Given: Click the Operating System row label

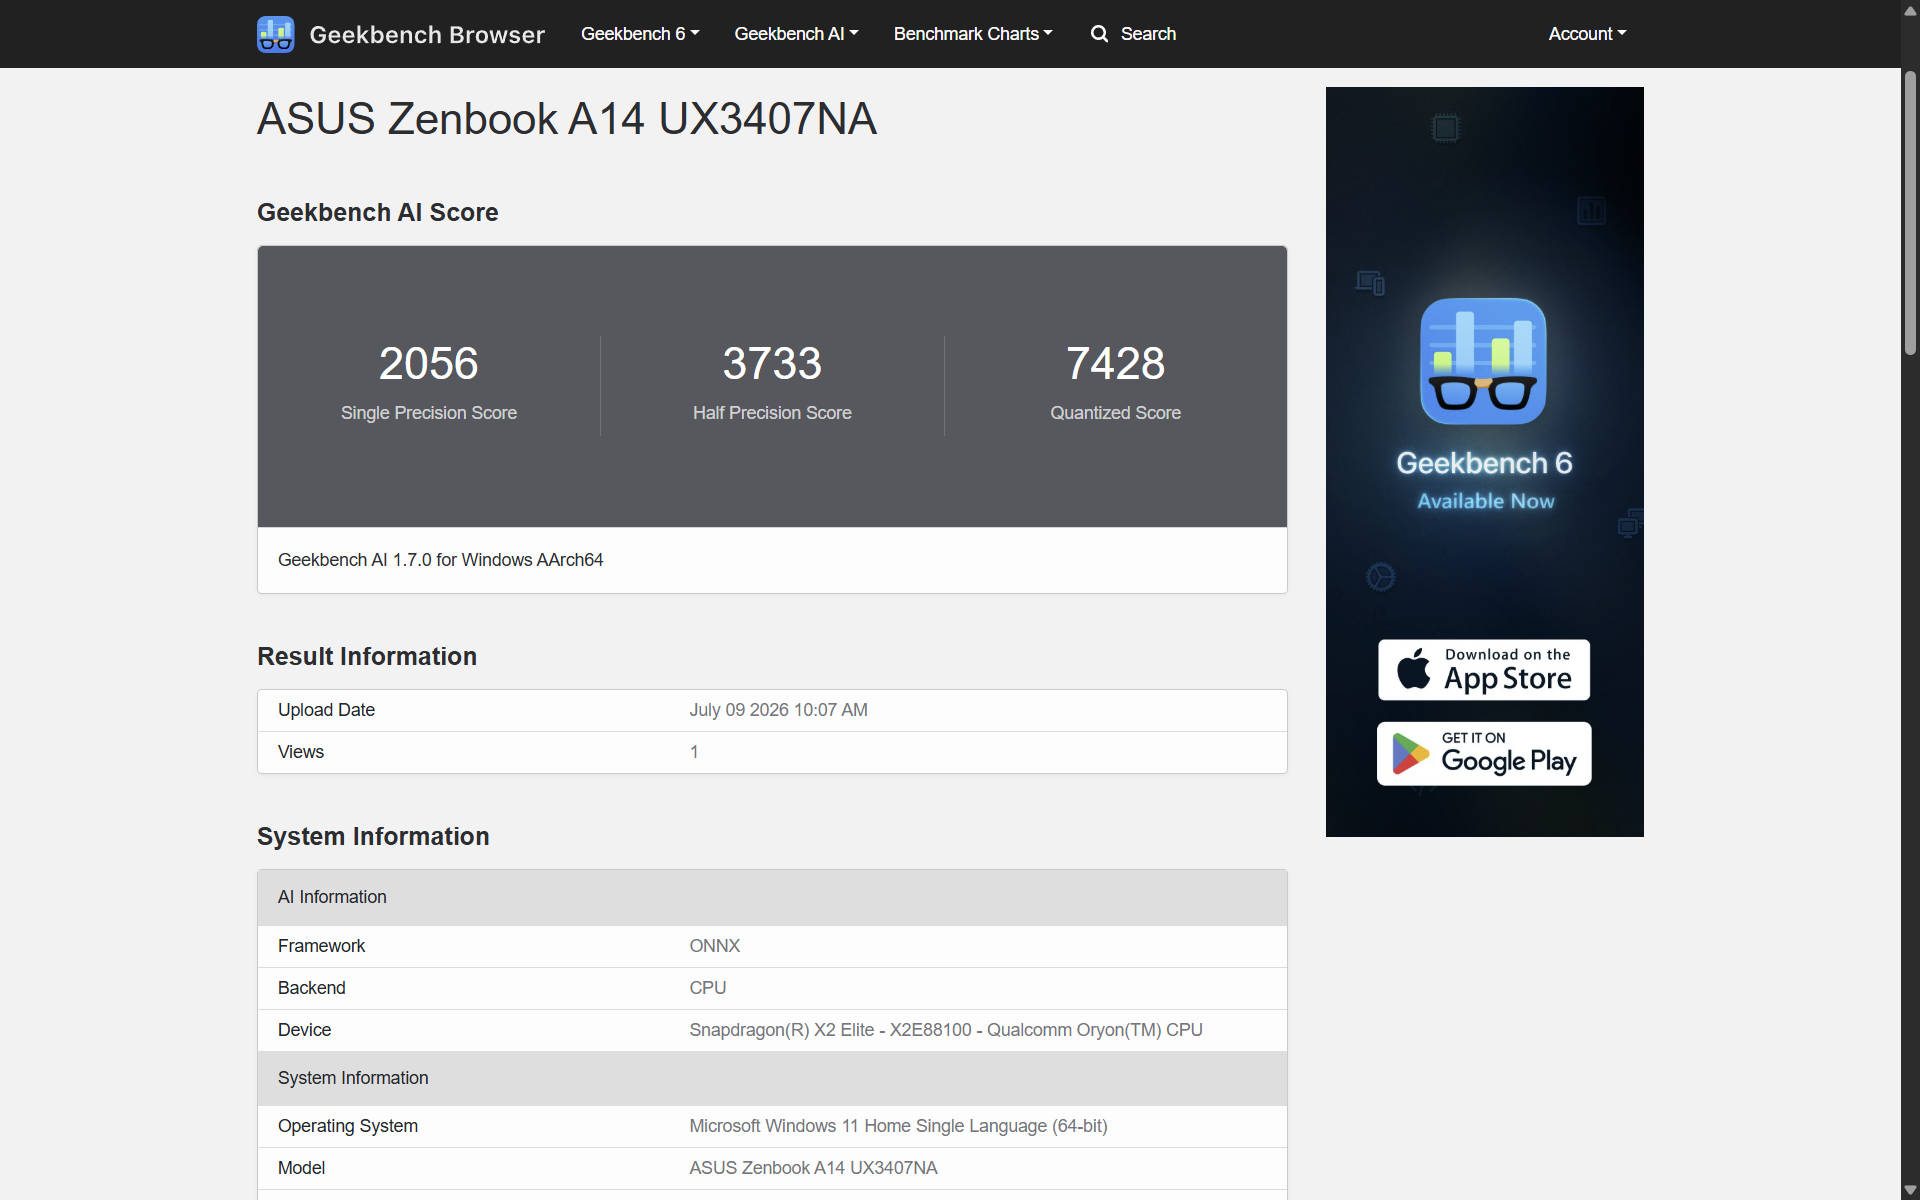Looking at the screenshot, I should (347, 1126).
